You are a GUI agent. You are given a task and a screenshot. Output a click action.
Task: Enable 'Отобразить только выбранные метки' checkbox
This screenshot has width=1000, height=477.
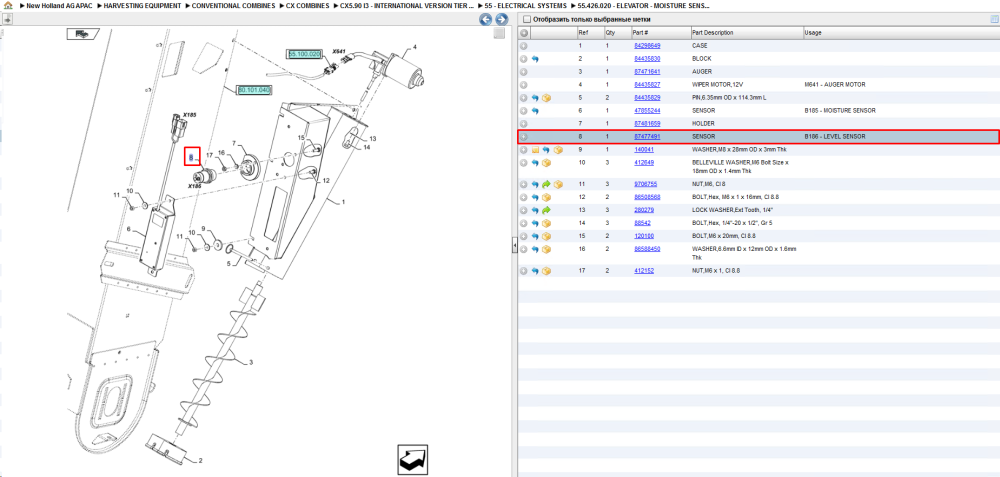point(526,20)
